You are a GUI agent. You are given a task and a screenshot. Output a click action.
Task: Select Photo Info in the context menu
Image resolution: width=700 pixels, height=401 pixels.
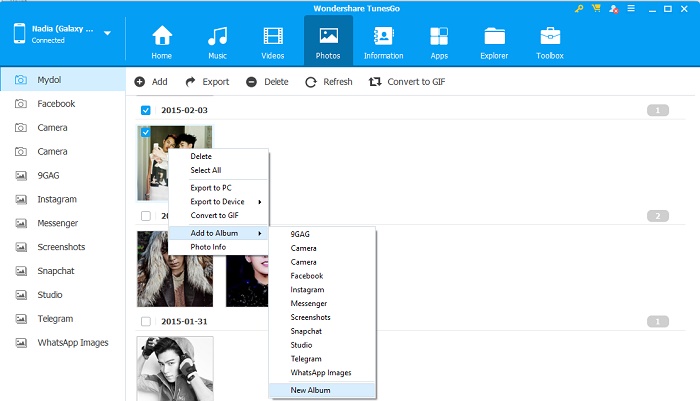coord(210,247)
